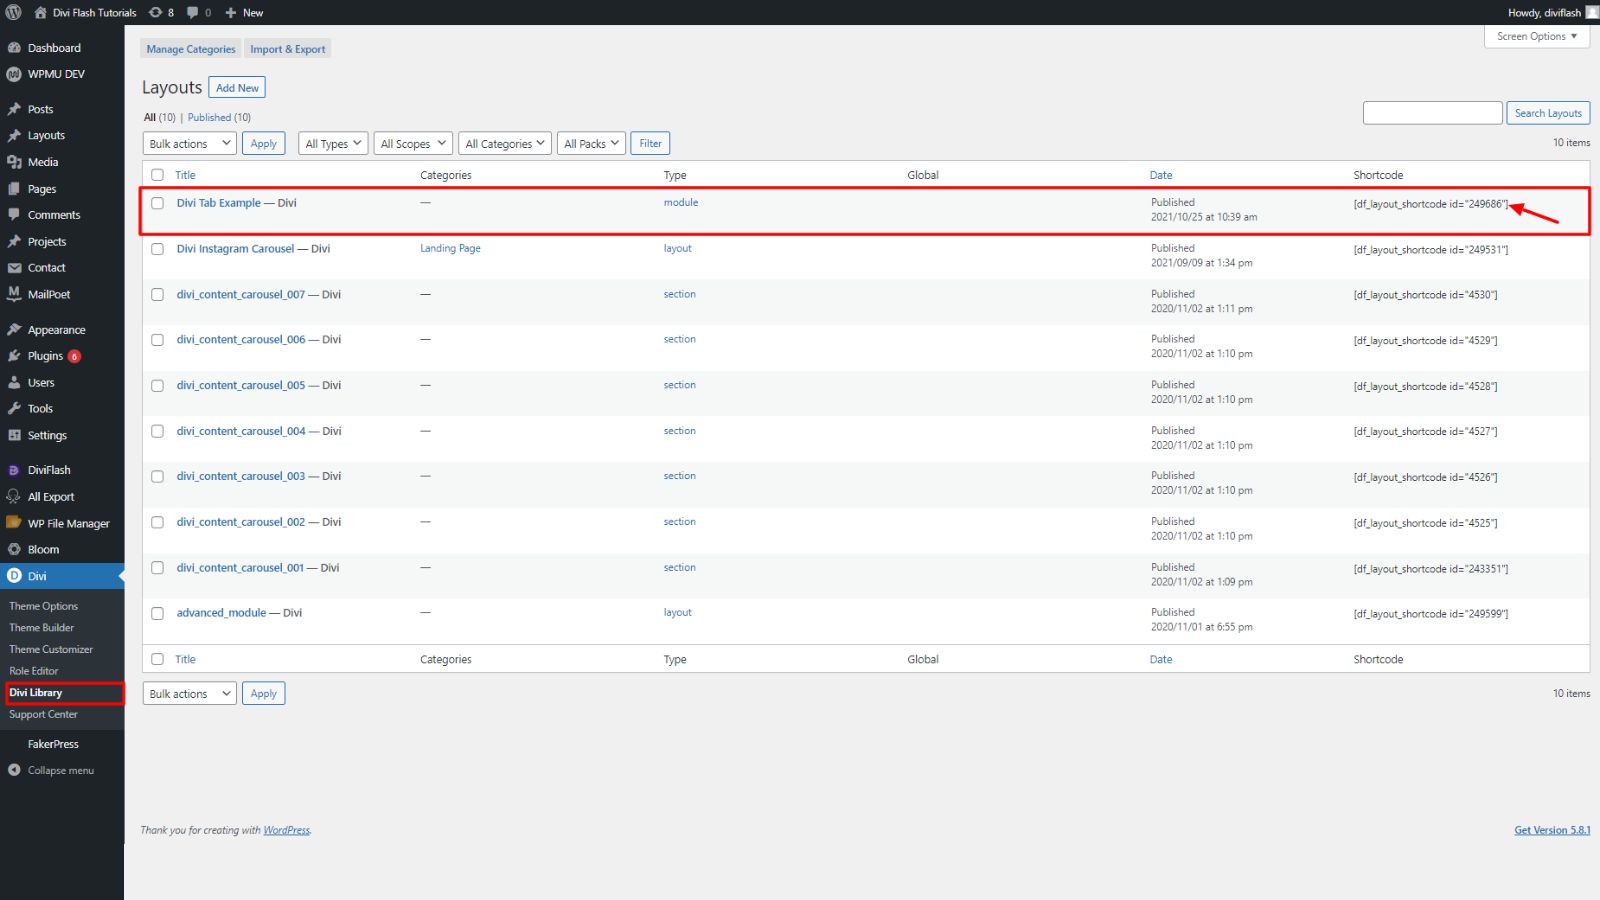Open the Dashboard from the sidebar
The width and height of the screenshot is (1600, 900).
point(54,47)
